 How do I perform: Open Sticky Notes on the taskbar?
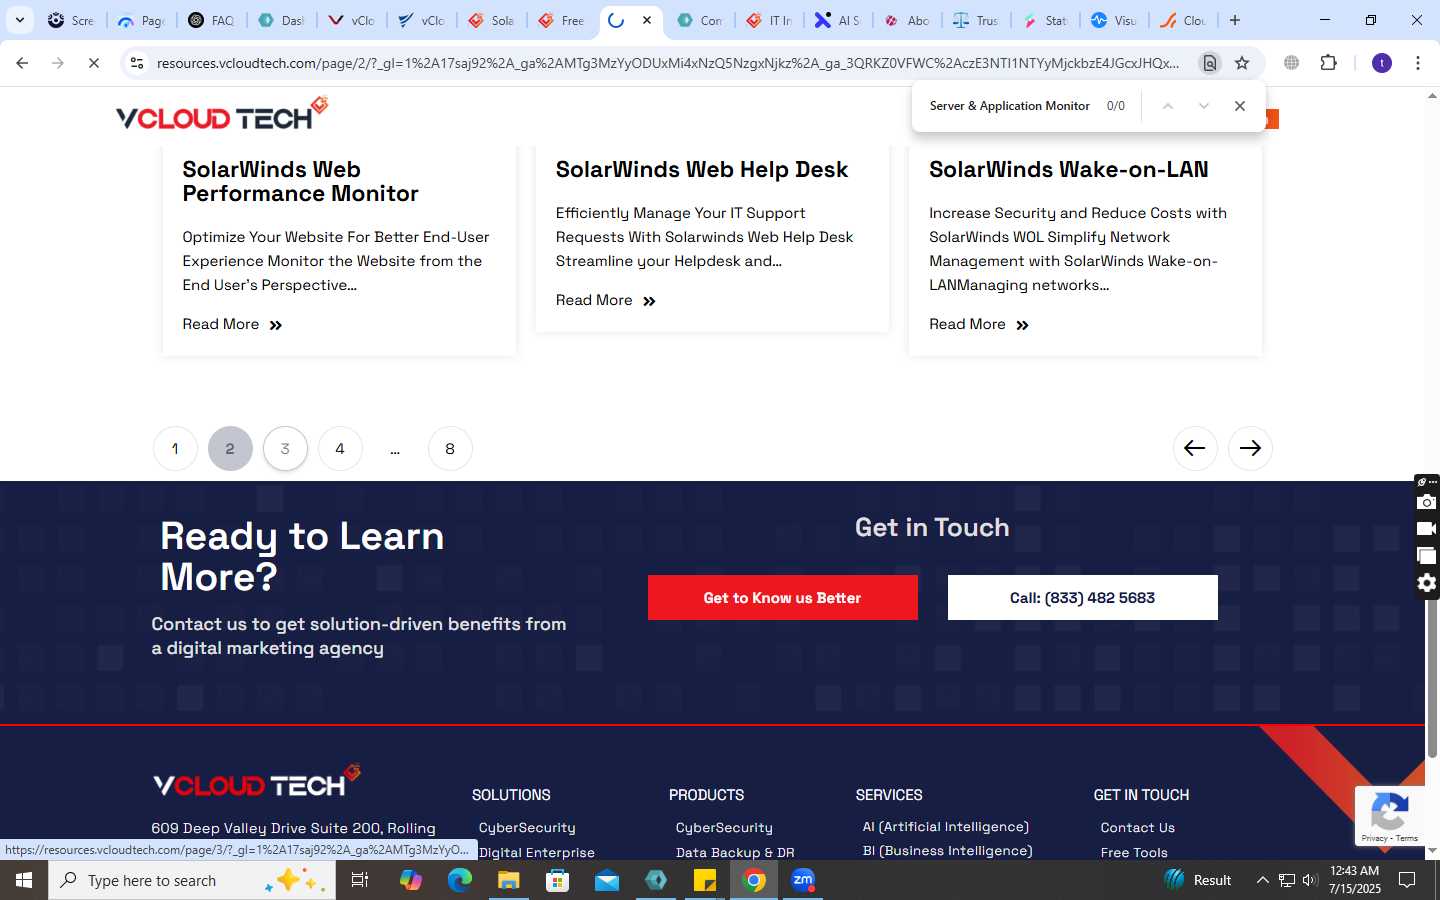click(x=705, y=880)
